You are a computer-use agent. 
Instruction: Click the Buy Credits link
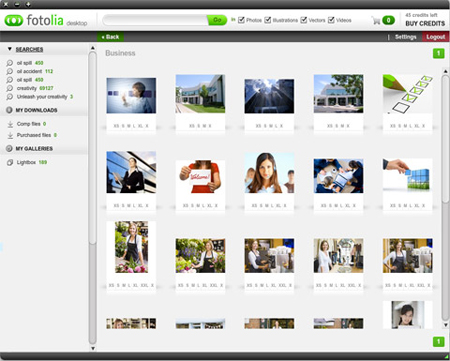point(425,23)
